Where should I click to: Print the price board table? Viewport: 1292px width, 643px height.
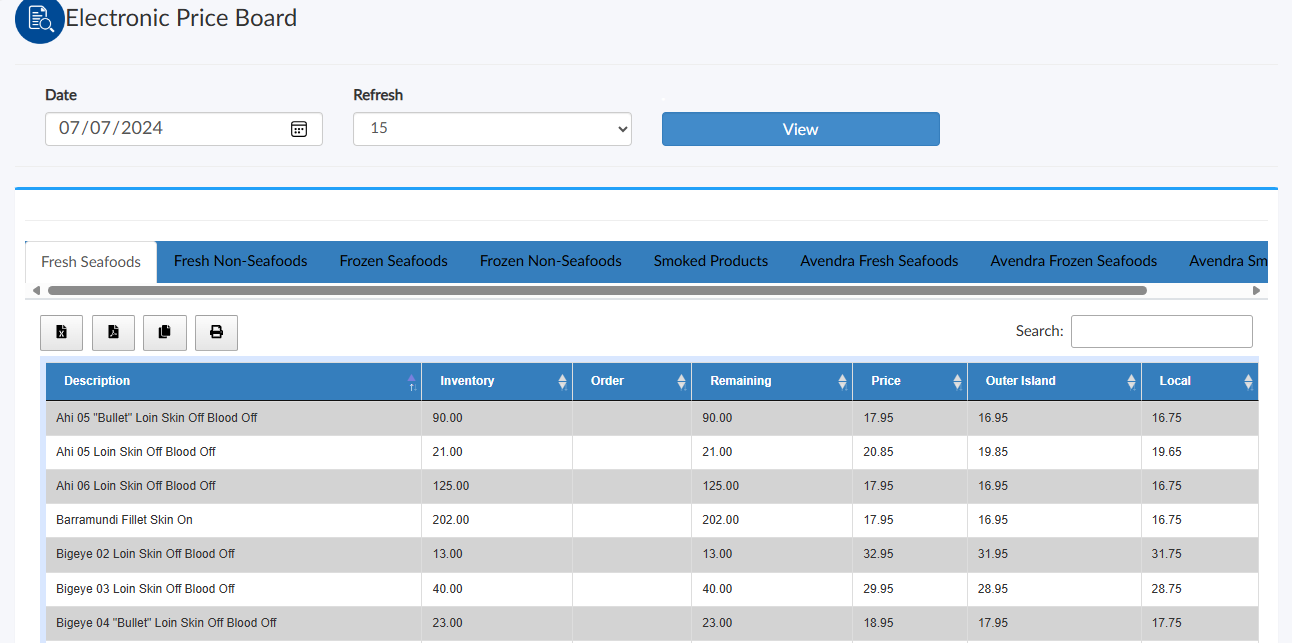[216, 332]
